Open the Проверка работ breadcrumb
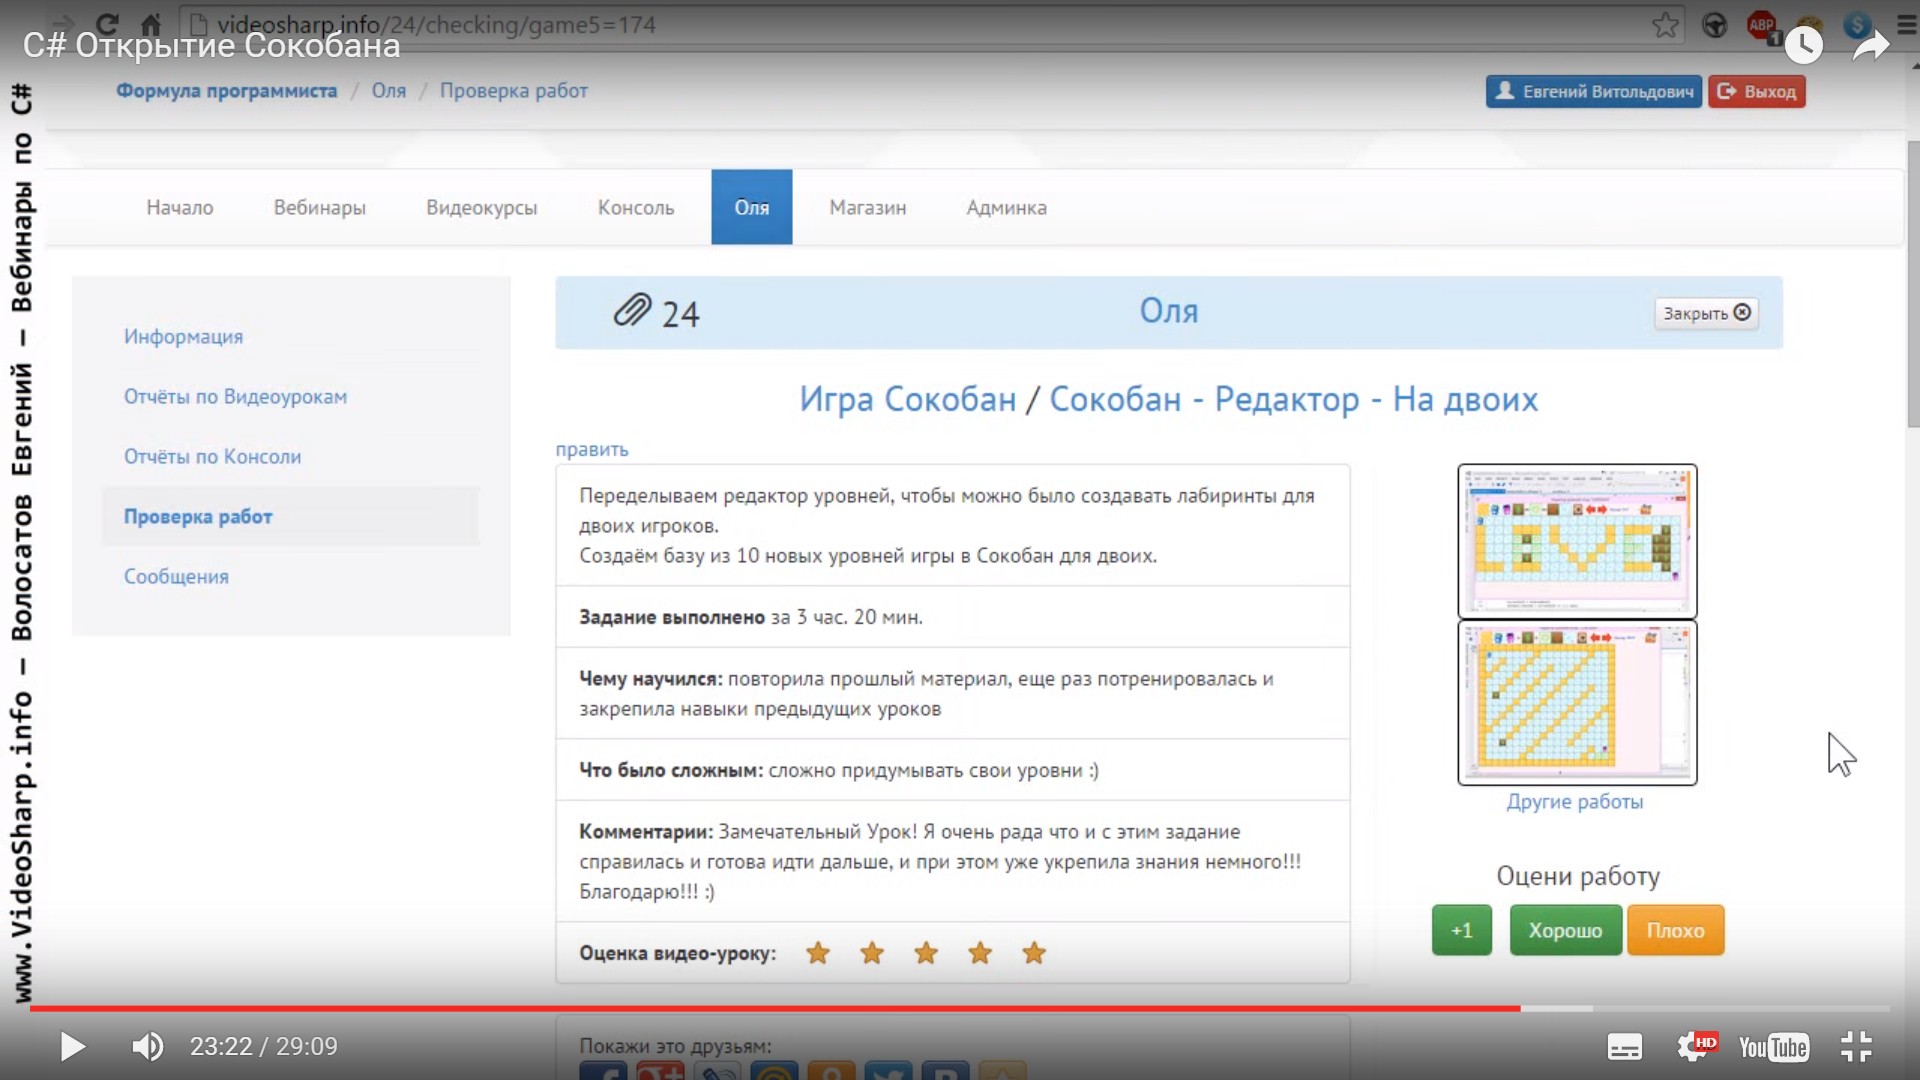The width and height of the screenshot is (1920, 1080). (x=514, y=91)
